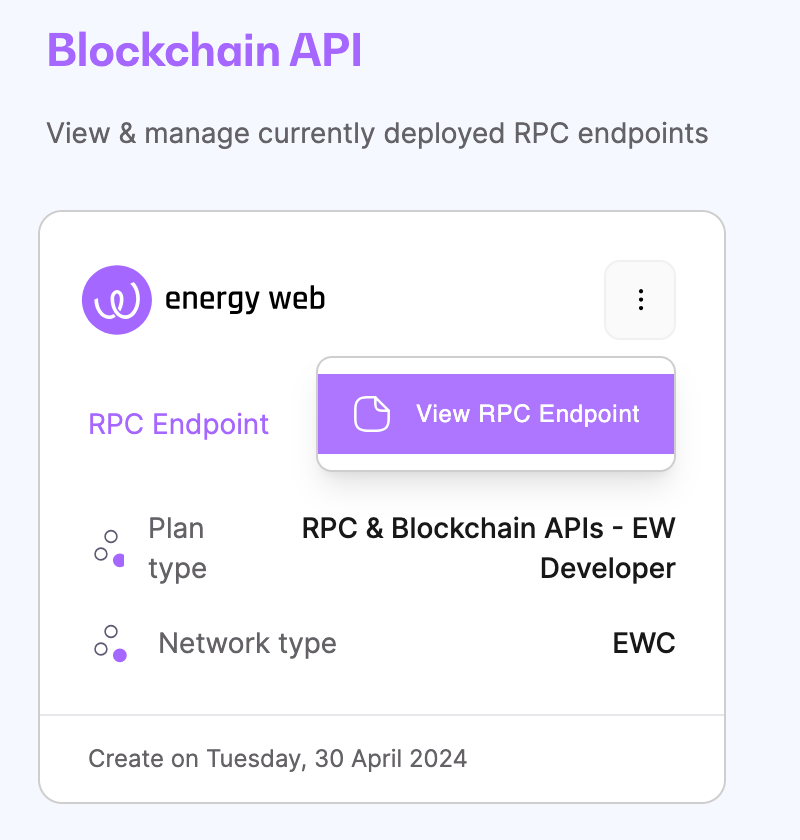This screenshot has width=800, height=840.
Task: Click the "Developer" plan tier text
Action: pos(607,568)
